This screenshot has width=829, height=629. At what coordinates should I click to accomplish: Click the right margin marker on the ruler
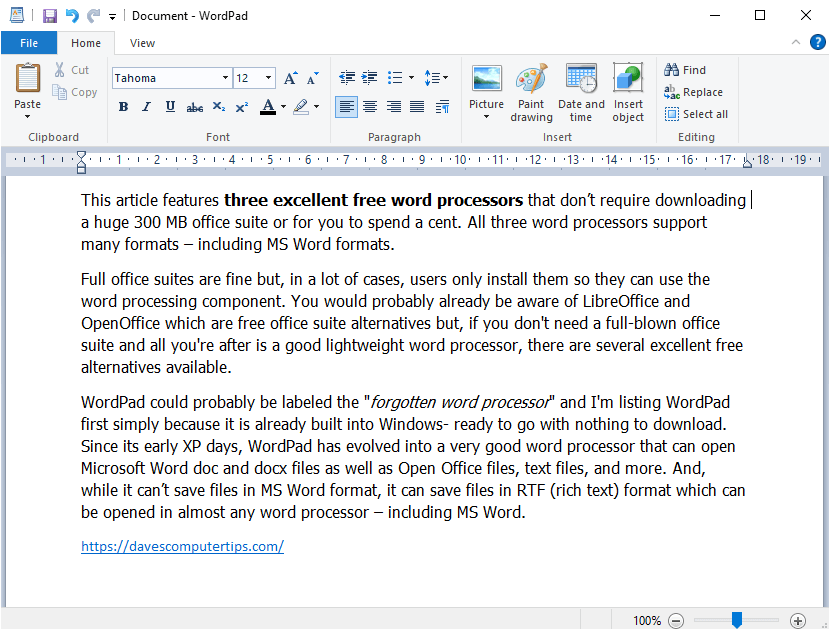(748, 161)
